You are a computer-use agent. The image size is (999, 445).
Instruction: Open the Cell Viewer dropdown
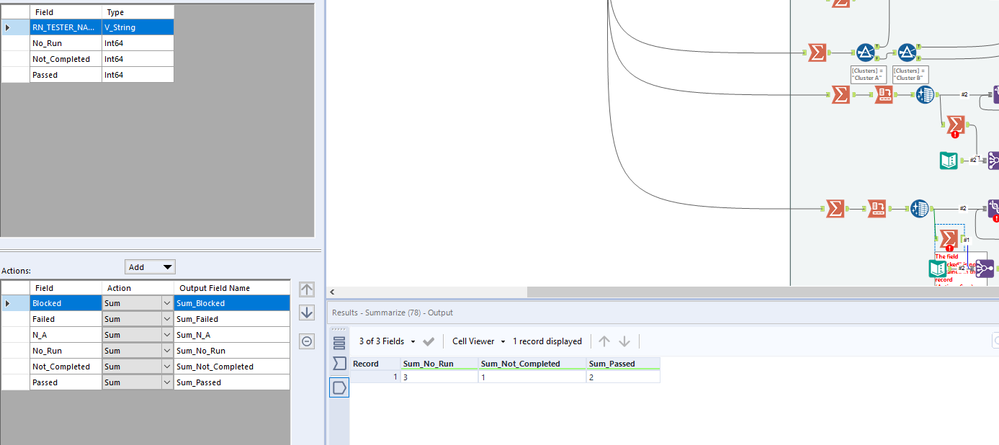tap(479, 341)
